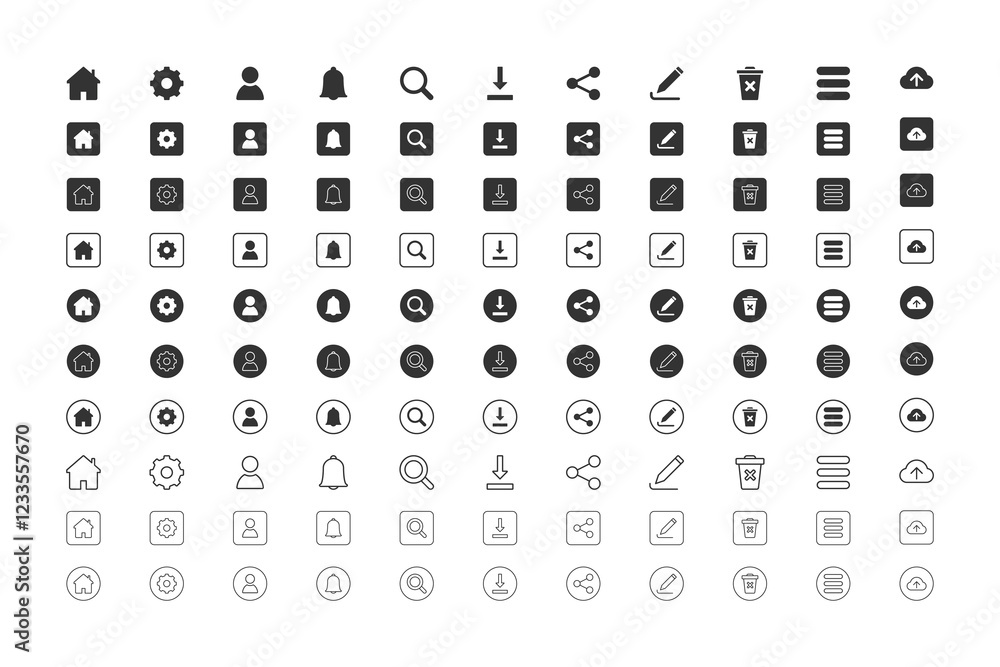Image resolution: width=1000 pixels, height=667 pixels.
Task: Click the magnifying glass in the dark filled square
Action: click(x=416, y=139)
